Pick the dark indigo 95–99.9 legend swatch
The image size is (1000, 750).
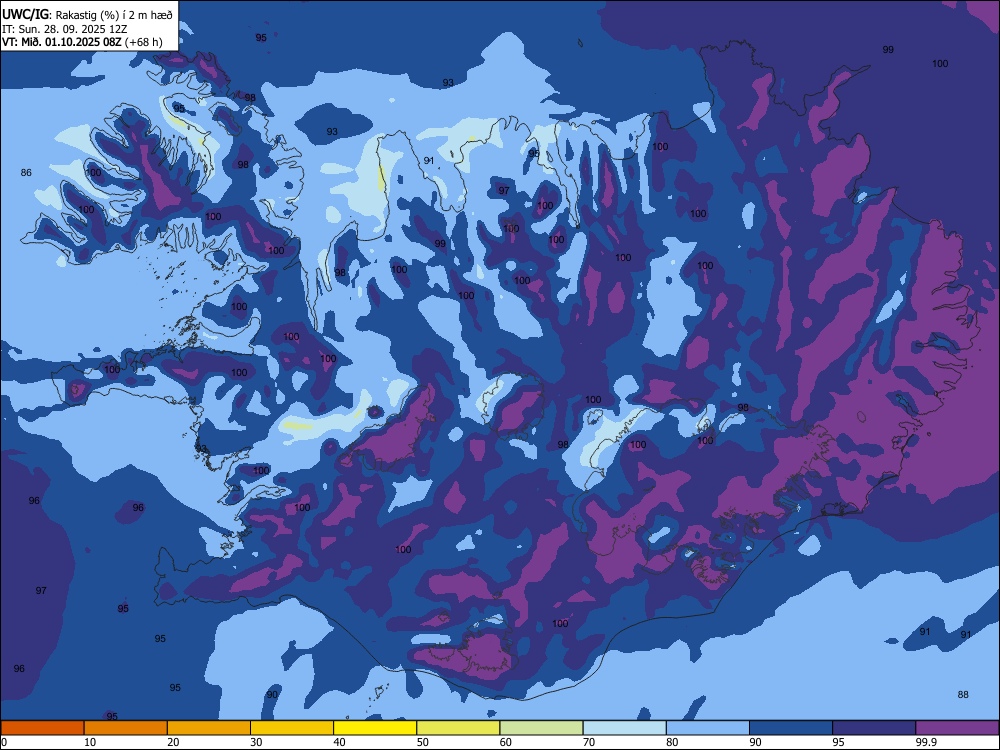click(x=874, y=728)
